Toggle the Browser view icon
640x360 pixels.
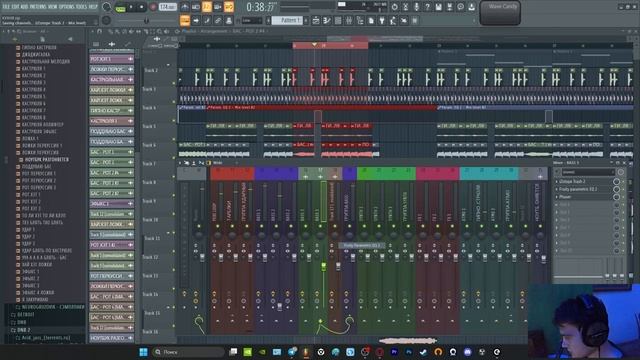point(360,20)
